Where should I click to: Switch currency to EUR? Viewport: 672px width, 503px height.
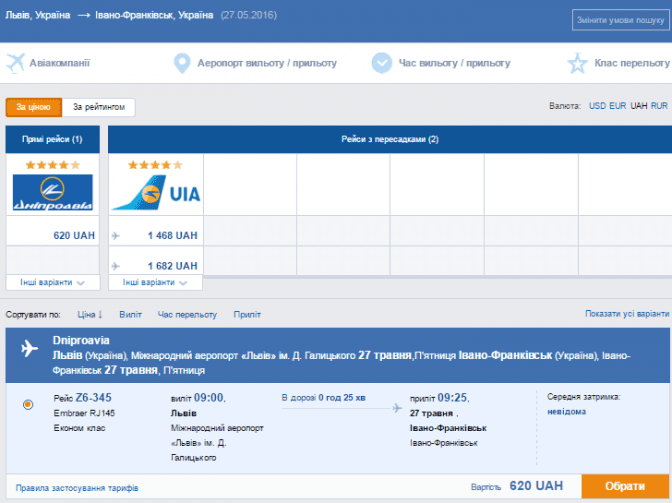click(617, 105)
